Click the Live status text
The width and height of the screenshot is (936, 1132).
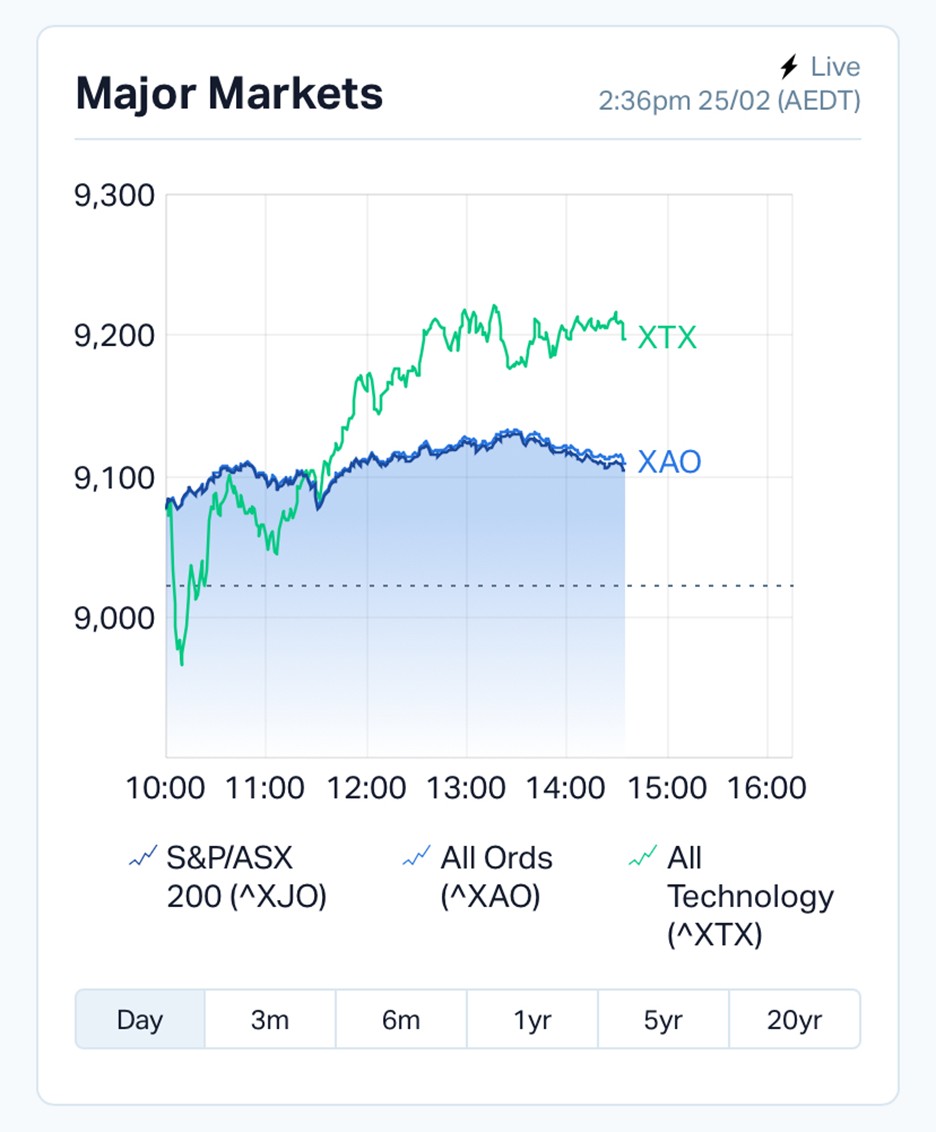pos(835,67)
